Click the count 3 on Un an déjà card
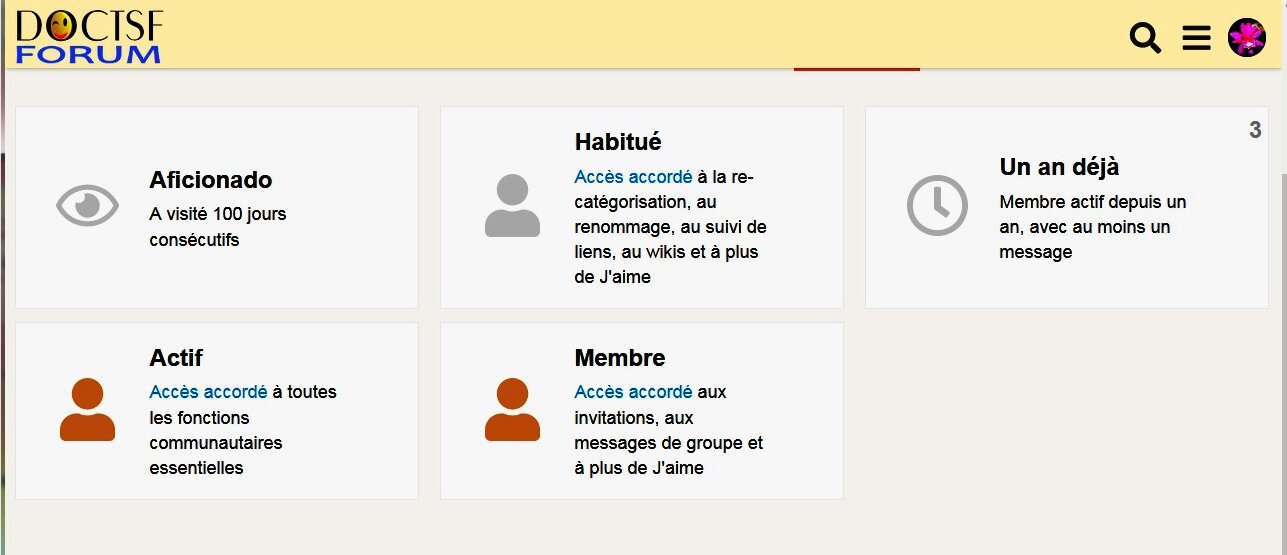The width and height of the screenshot is (1287, 555). (x=1255, y=130)
